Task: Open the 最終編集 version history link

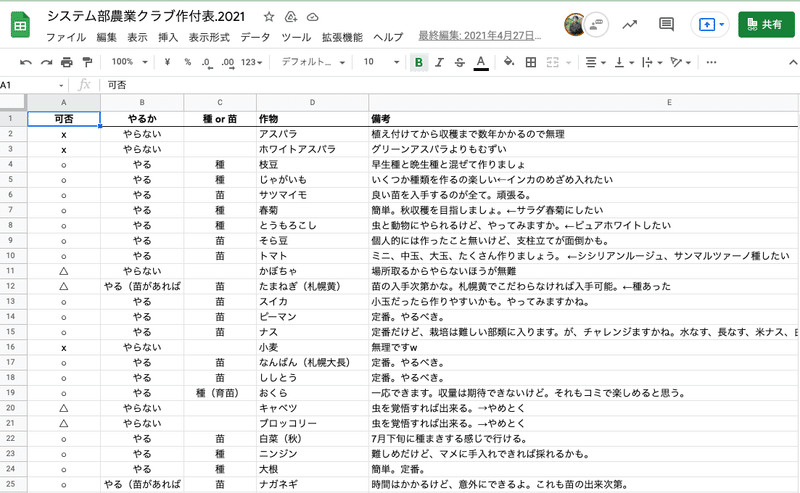Action: pos(479,36)
